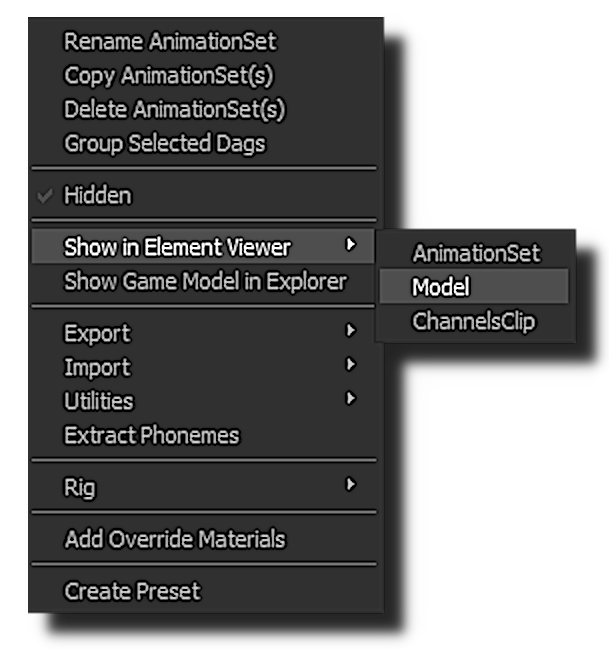Open Show in Element Viewer submenu
The image size is (609, 649).
coord(178,247)
